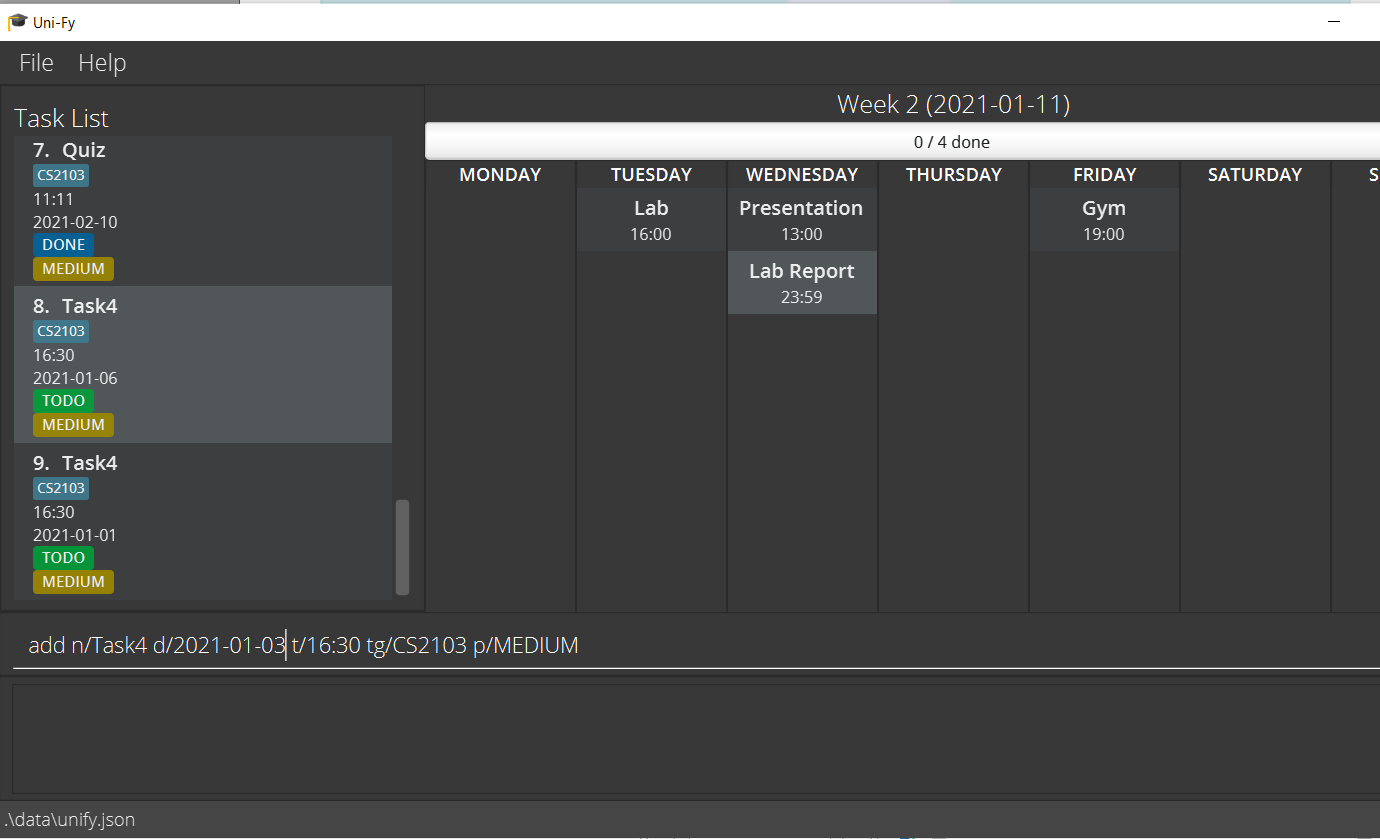Click the 2021-01-01 date on task 9
The height and width of the screenshot is (839, 1380).
tap(75, 535)
